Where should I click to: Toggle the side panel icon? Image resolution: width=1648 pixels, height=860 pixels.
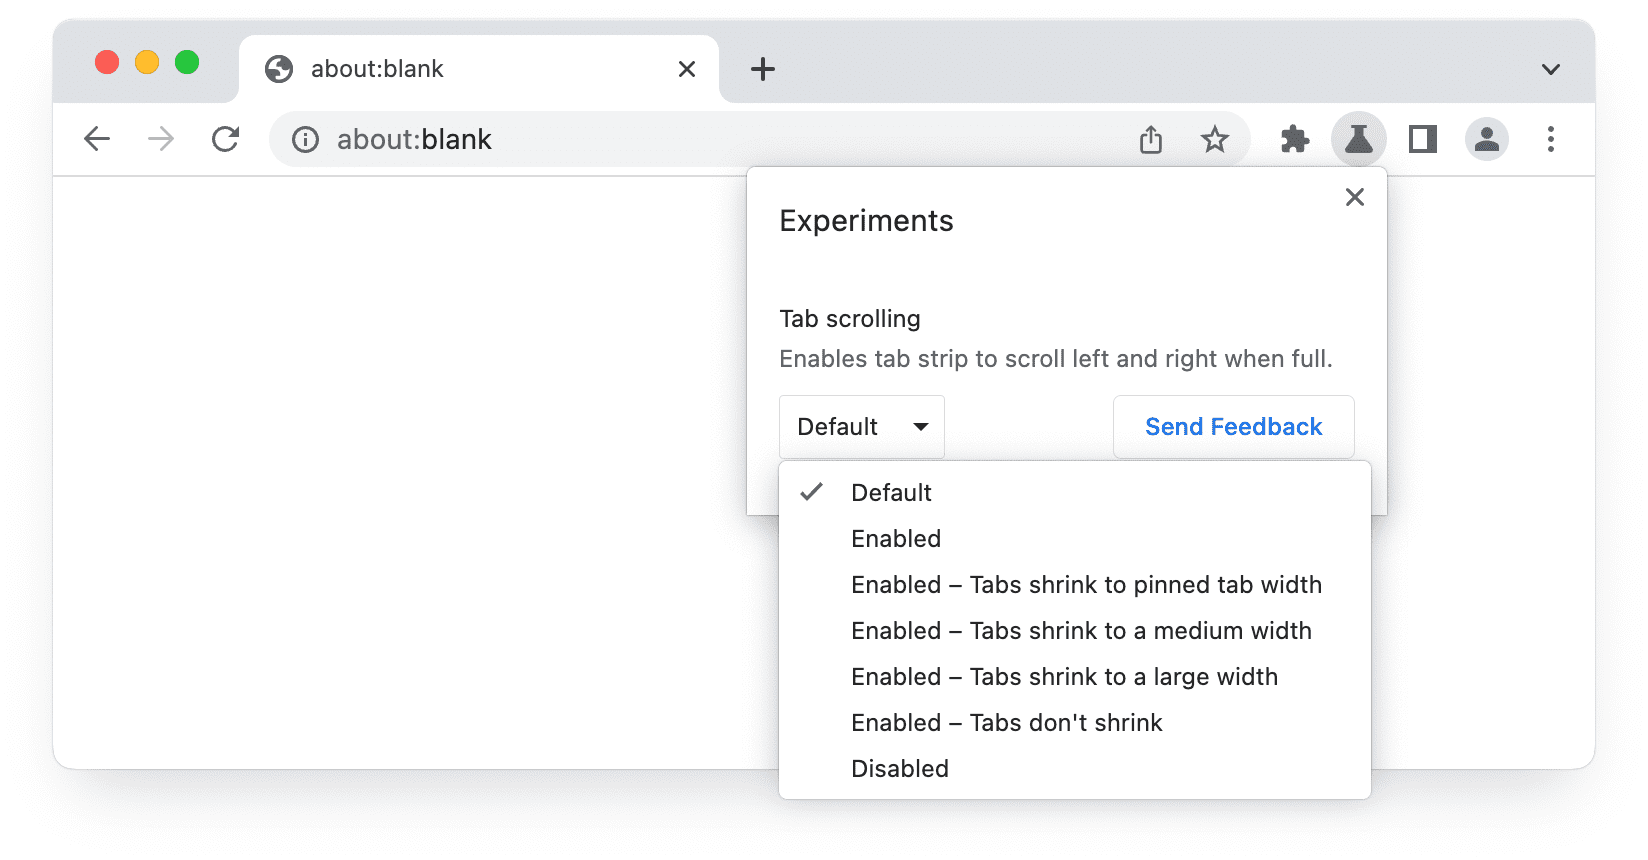[1422, 139]
